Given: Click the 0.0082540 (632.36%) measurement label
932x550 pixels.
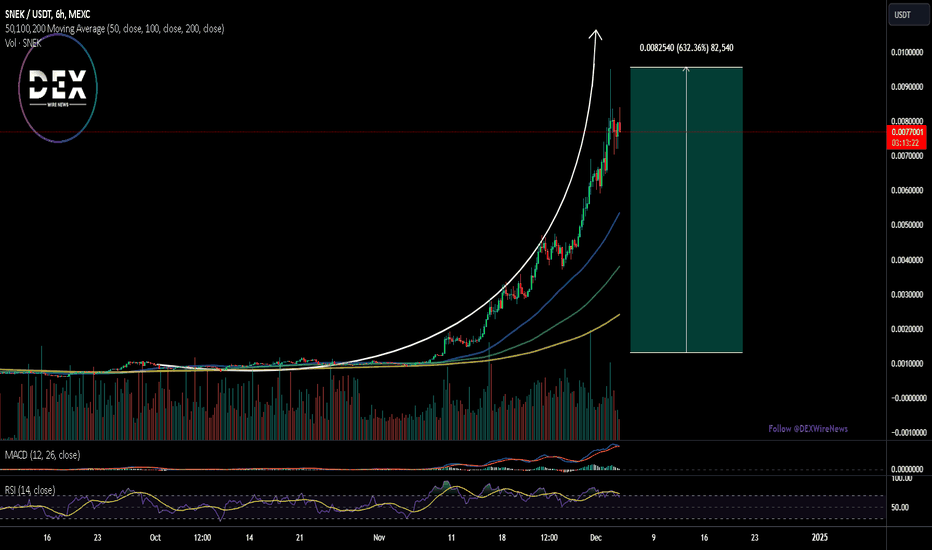Looking at the screenshot, I should click(686, 48).
